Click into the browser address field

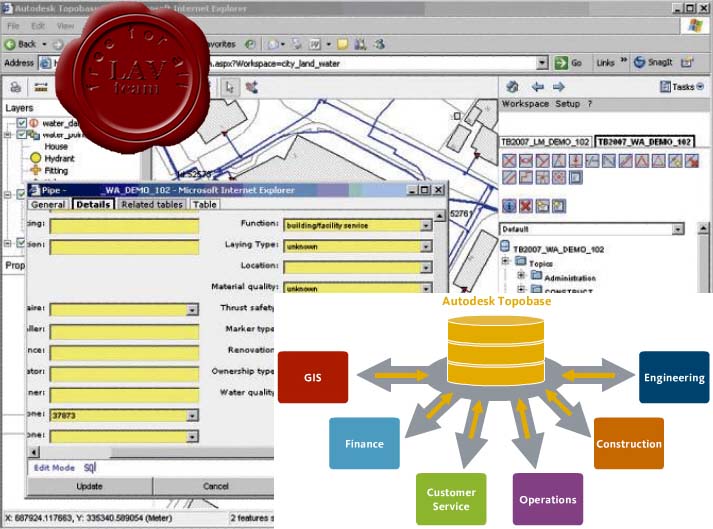tap(293, 63)
